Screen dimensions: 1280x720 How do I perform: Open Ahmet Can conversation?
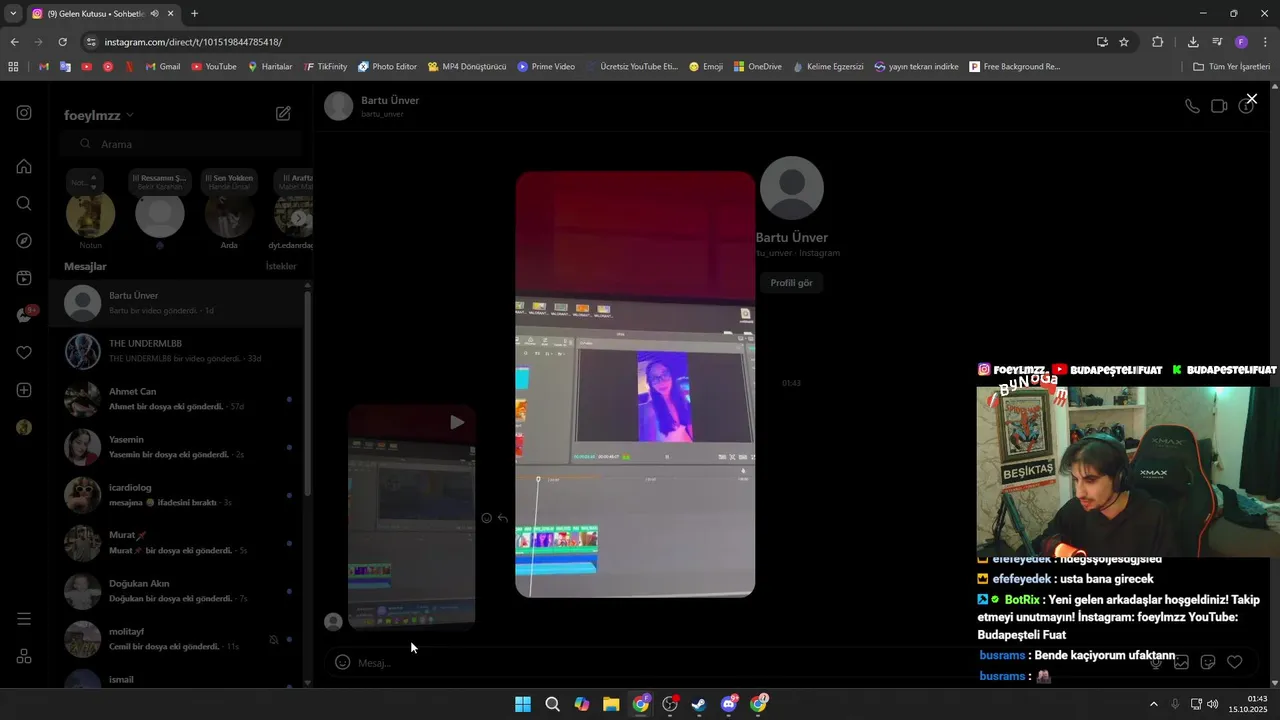[176, 399]
